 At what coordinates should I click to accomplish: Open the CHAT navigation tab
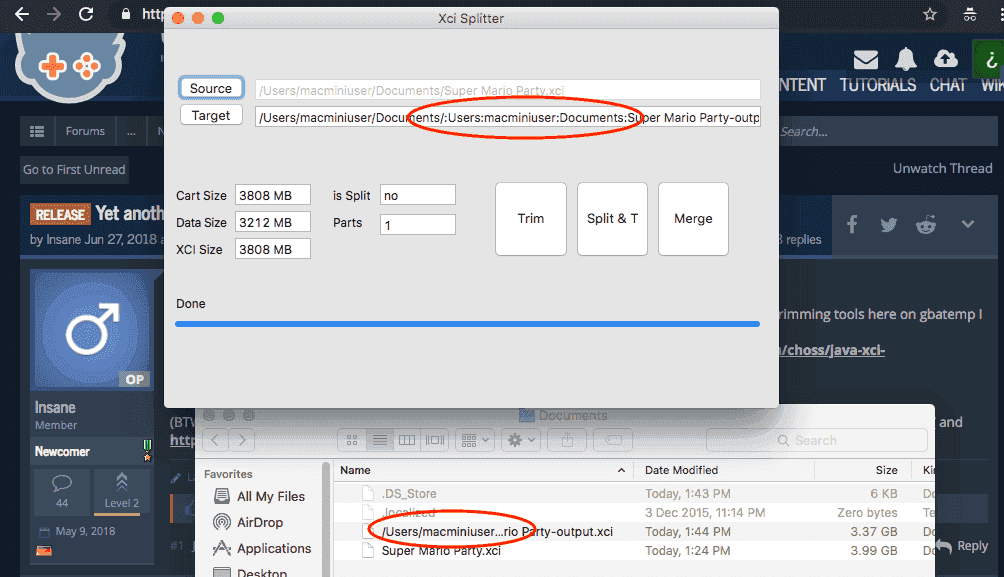click(x=948, y=85)
